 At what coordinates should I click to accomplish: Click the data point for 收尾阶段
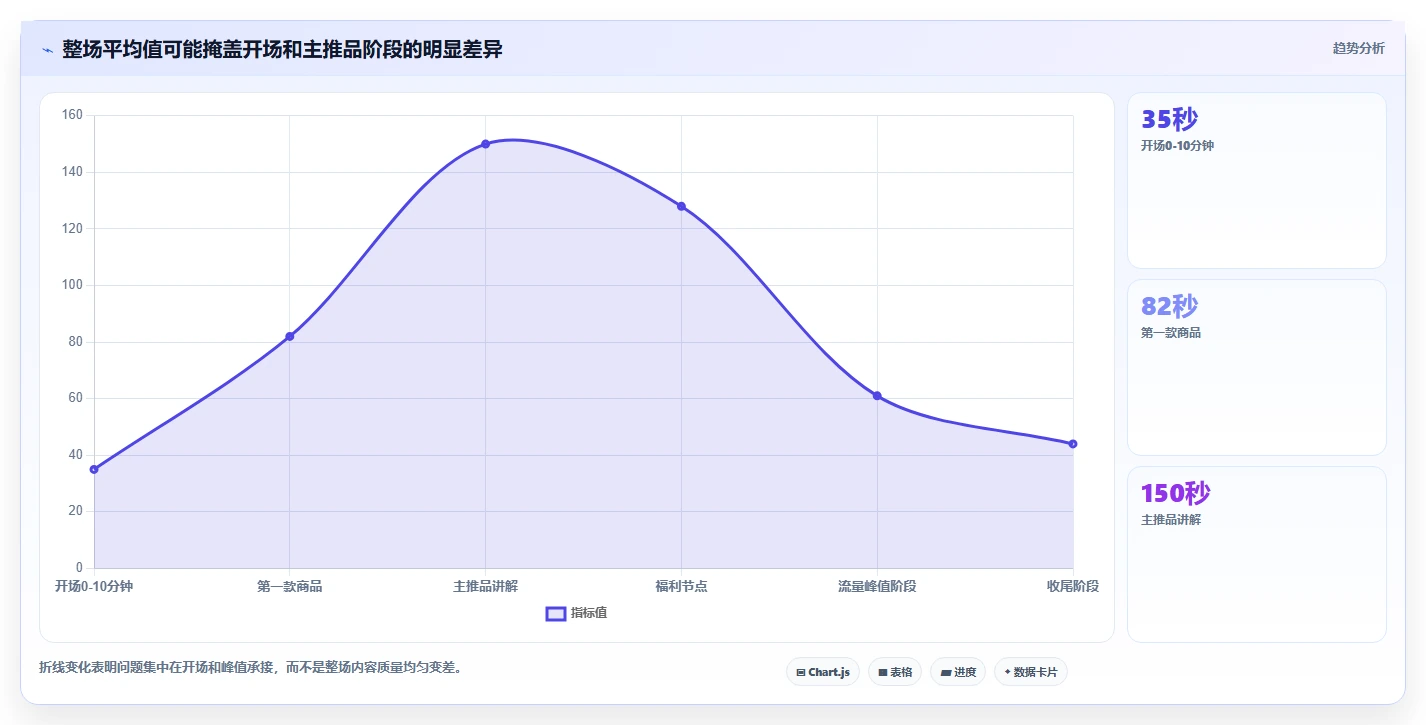pyautogui.click(x=1073, y=444)
